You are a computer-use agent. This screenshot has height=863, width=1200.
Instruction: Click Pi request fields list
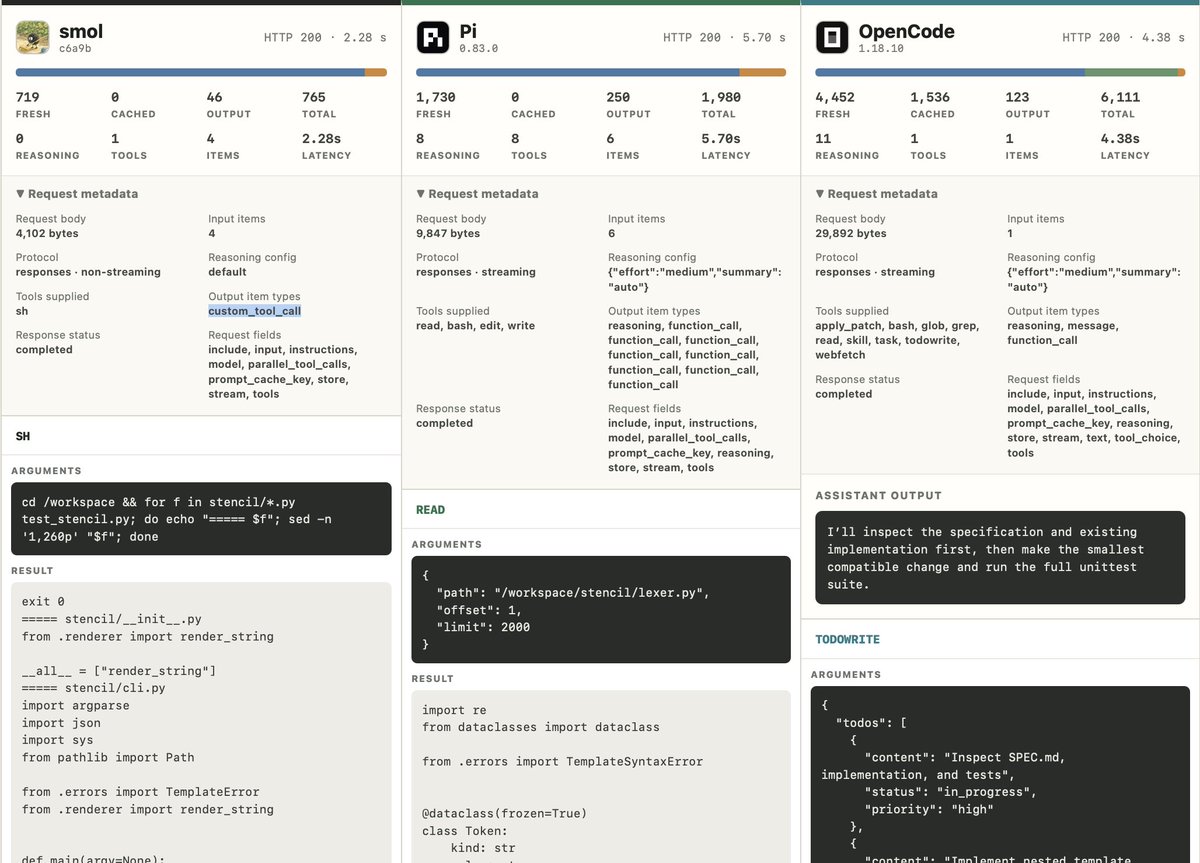click(x=690, y=445)
